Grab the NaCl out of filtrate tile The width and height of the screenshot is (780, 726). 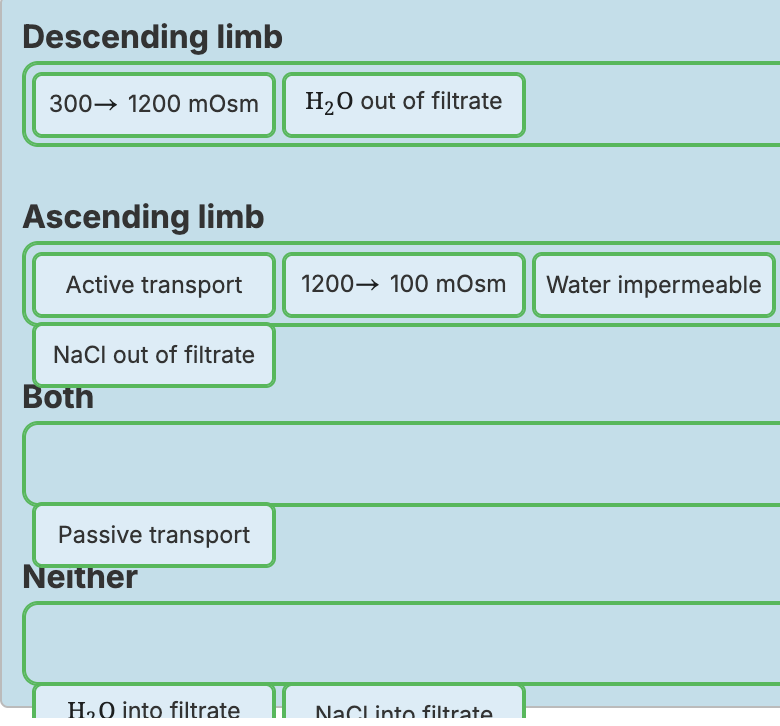[154, 355]
